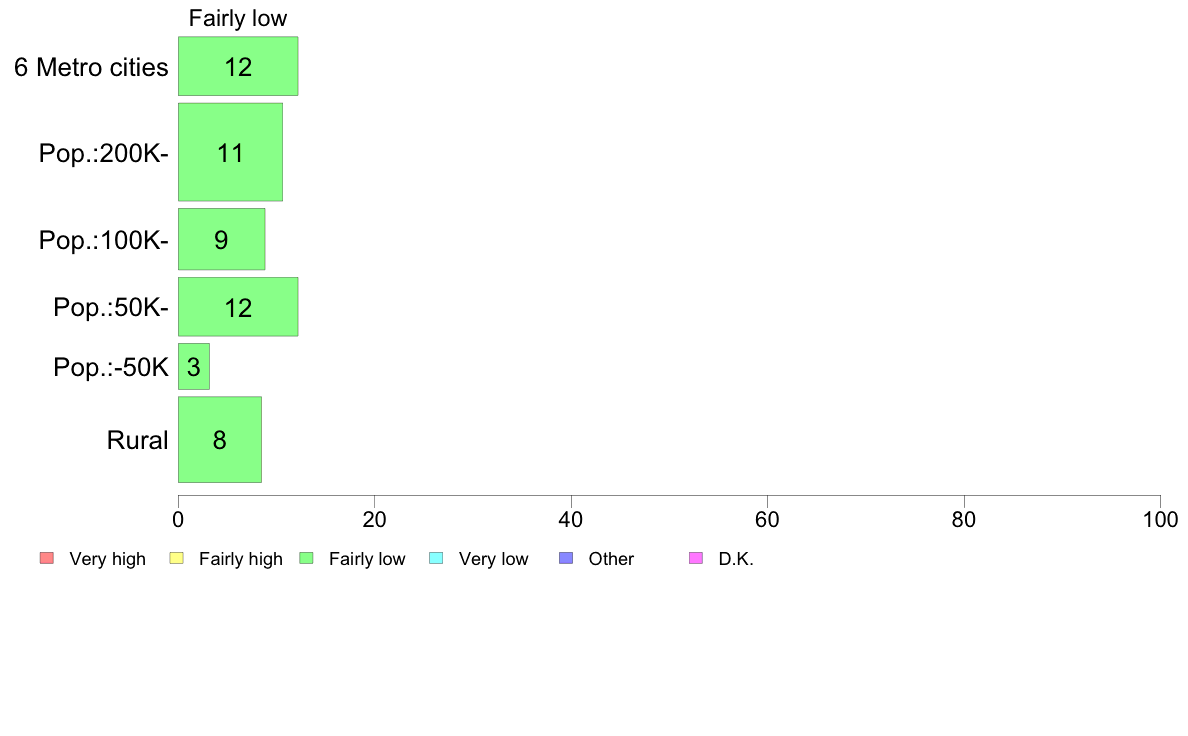Click the Fairly low column header
This screenshot has width=1188, height=736.
(x=238, y=18)
